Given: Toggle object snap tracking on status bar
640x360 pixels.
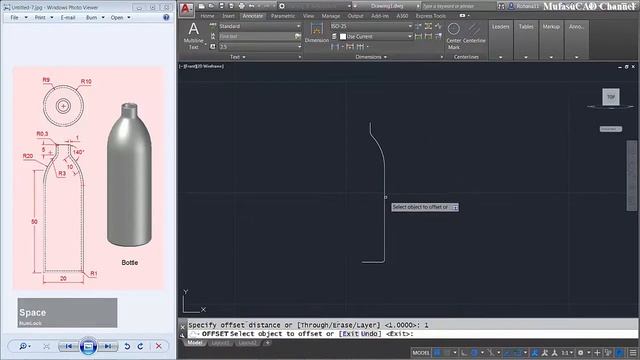Looking at the screenshot, I should (x=508, y=352).
